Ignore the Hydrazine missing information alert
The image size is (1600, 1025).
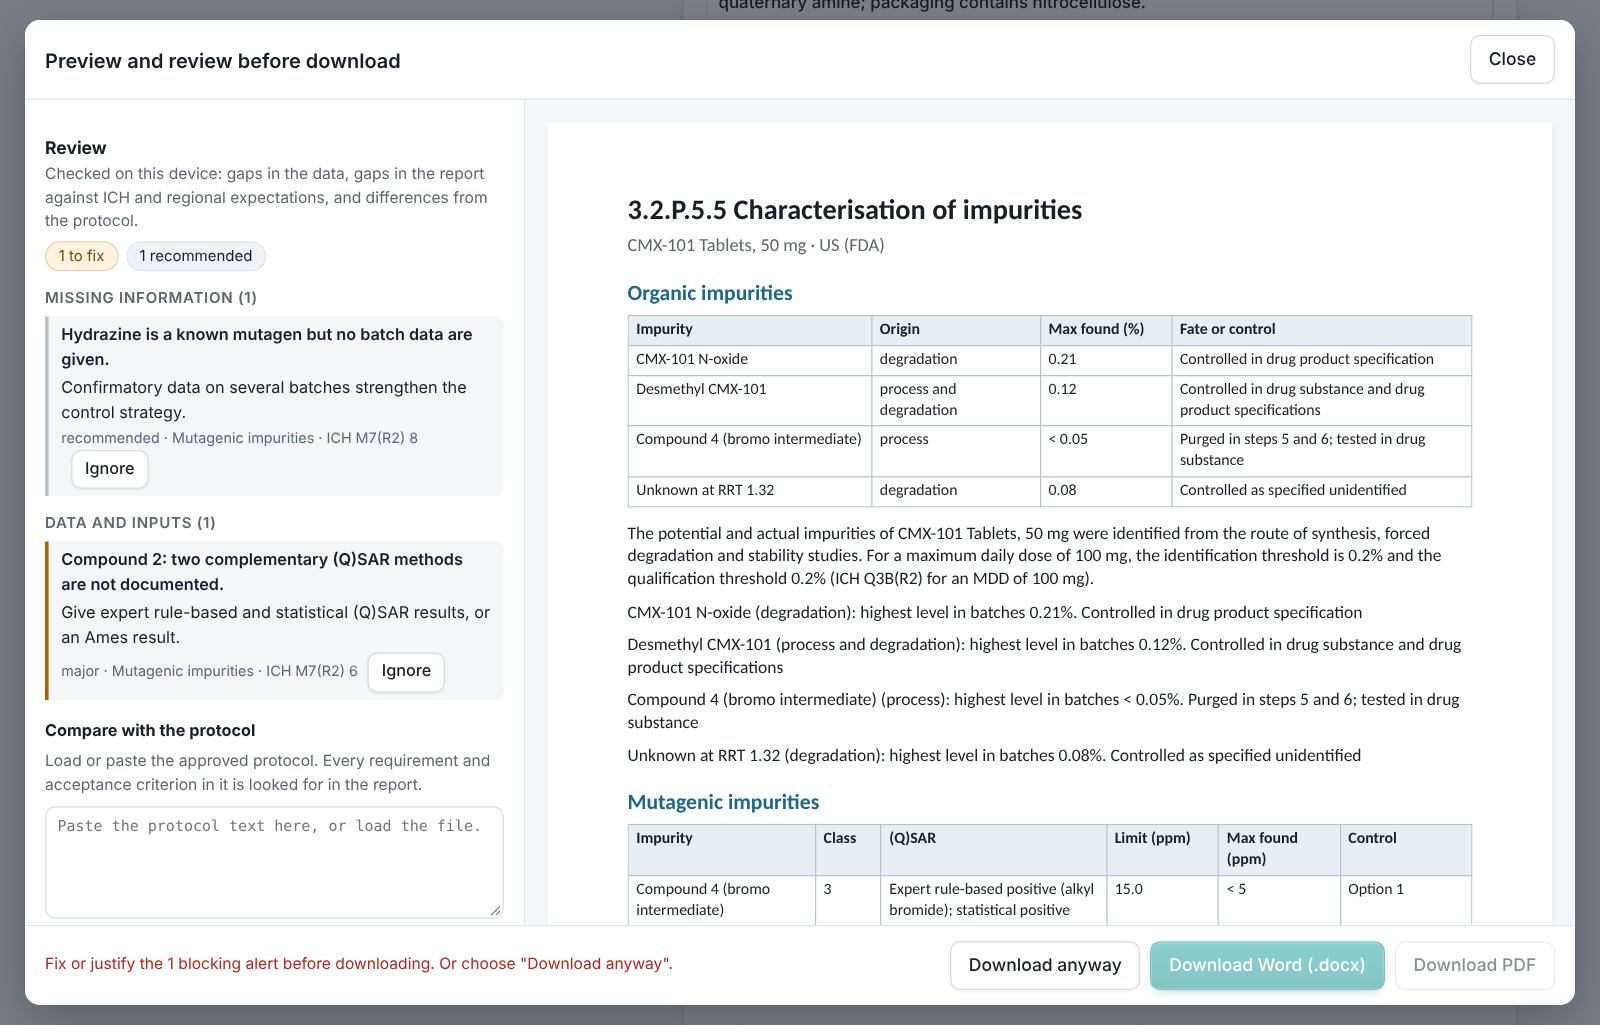109,468
